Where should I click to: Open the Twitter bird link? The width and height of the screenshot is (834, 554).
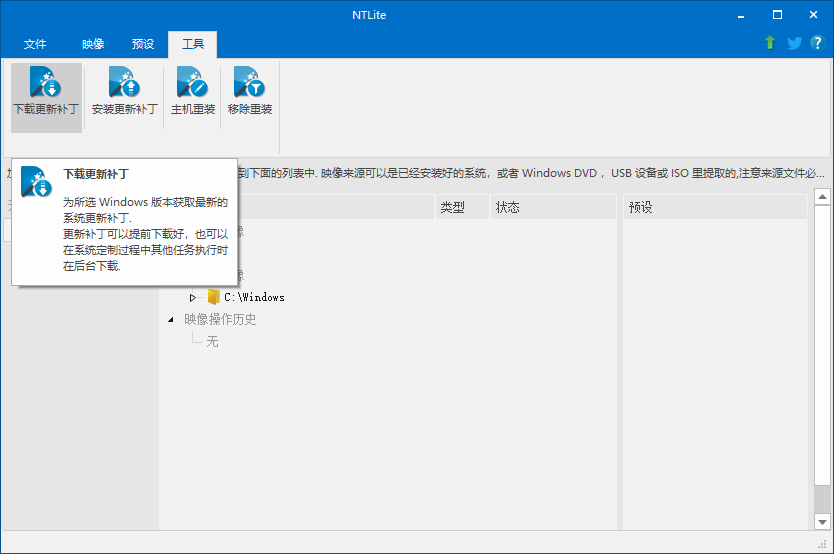[794, 43]
